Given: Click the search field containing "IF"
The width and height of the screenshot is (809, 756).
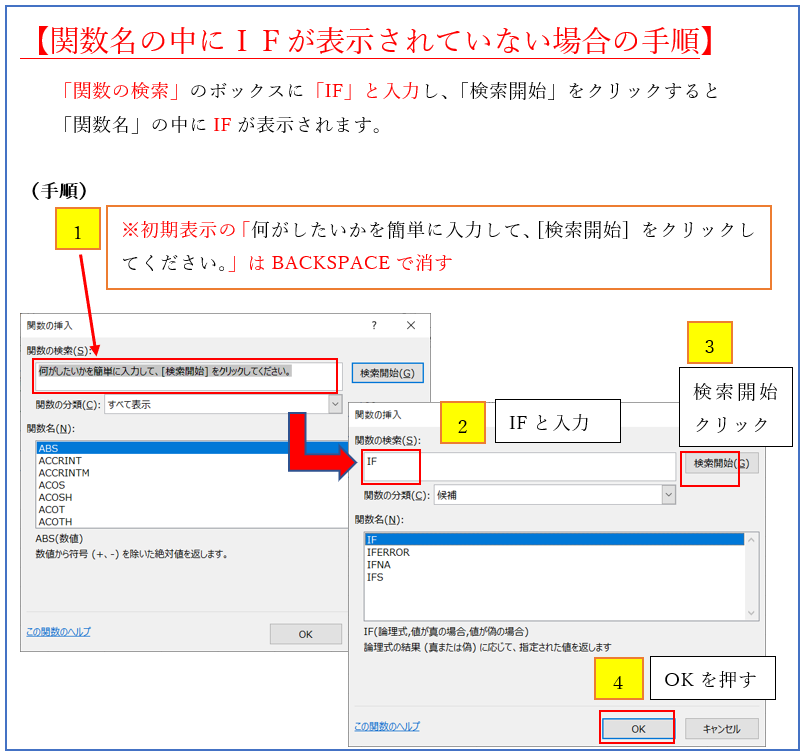Looking at the screenshot, I should 520,464.
